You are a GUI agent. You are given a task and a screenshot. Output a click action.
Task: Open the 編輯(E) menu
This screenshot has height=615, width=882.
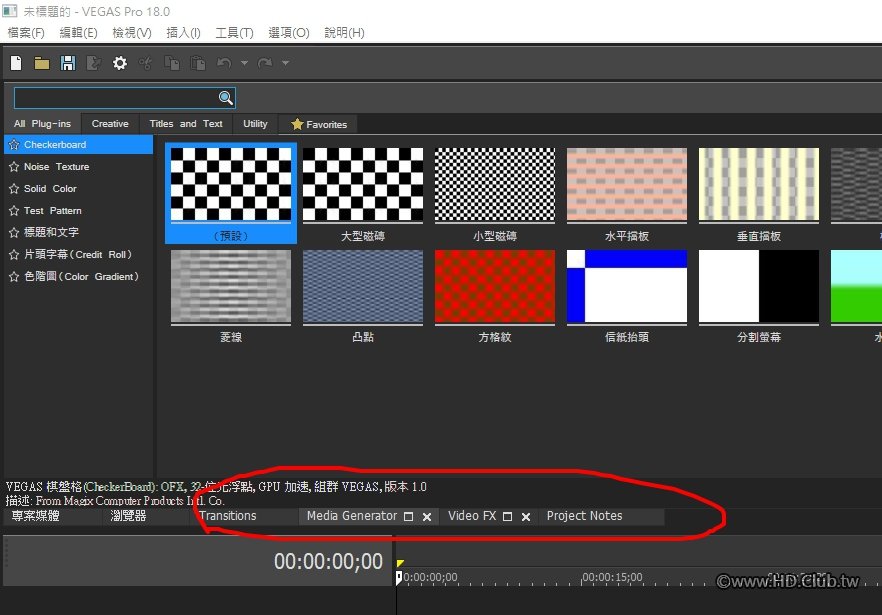coord(78,33)
